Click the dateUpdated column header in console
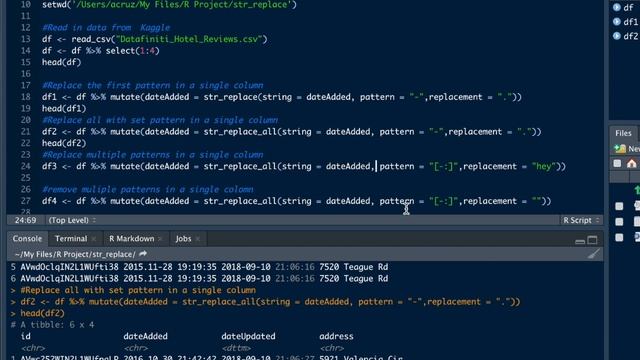Image resolution: width=640 pixels, height=360 pixels. pos(248,336)
